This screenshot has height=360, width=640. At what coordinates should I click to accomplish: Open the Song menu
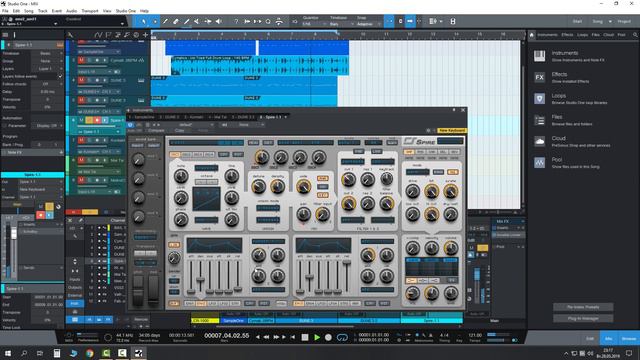29,11
